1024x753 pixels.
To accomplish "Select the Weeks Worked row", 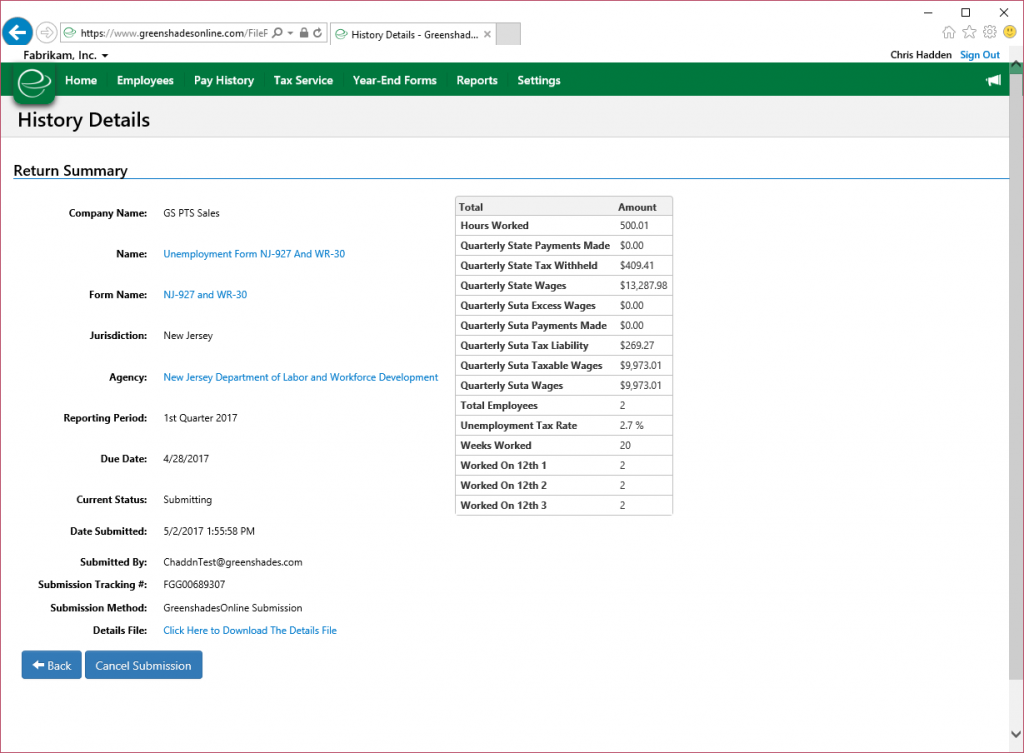I will pos(564,445).
